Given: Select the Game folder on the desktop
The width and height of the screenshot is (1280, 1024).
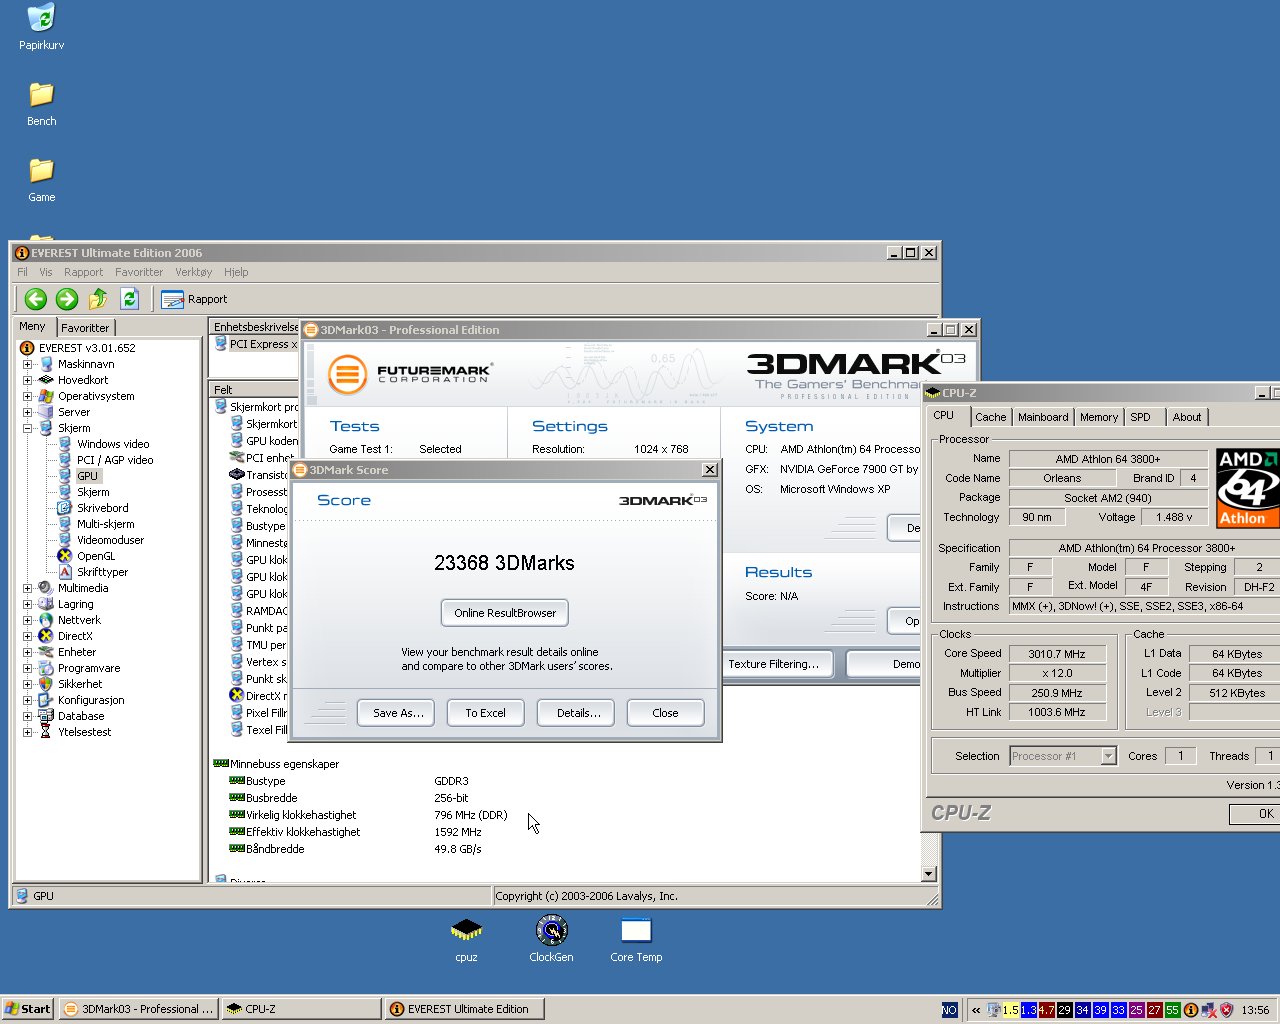Looking at the screenshot, I should (41, 180).
